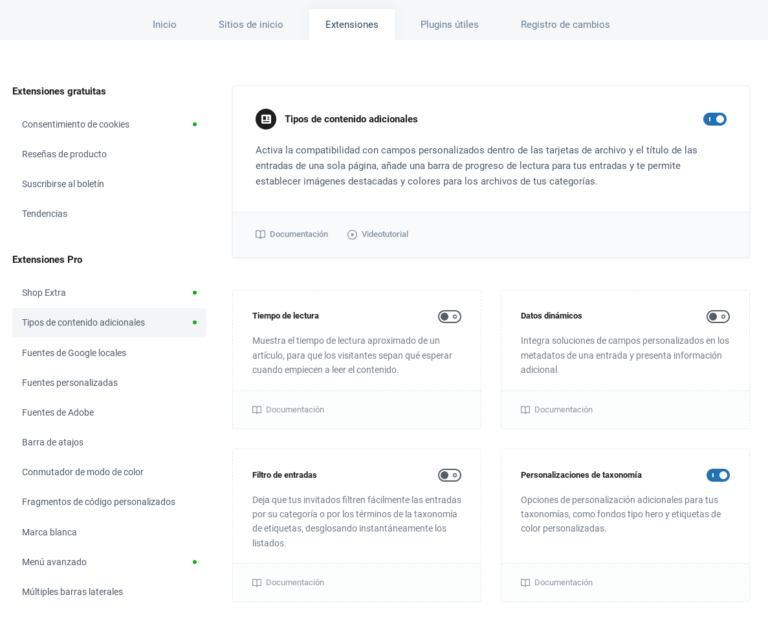Select Fragmentos de código personalizados
Image resolution: width=768 pixels, height=617 pixels.
click(x=109, y=502)
